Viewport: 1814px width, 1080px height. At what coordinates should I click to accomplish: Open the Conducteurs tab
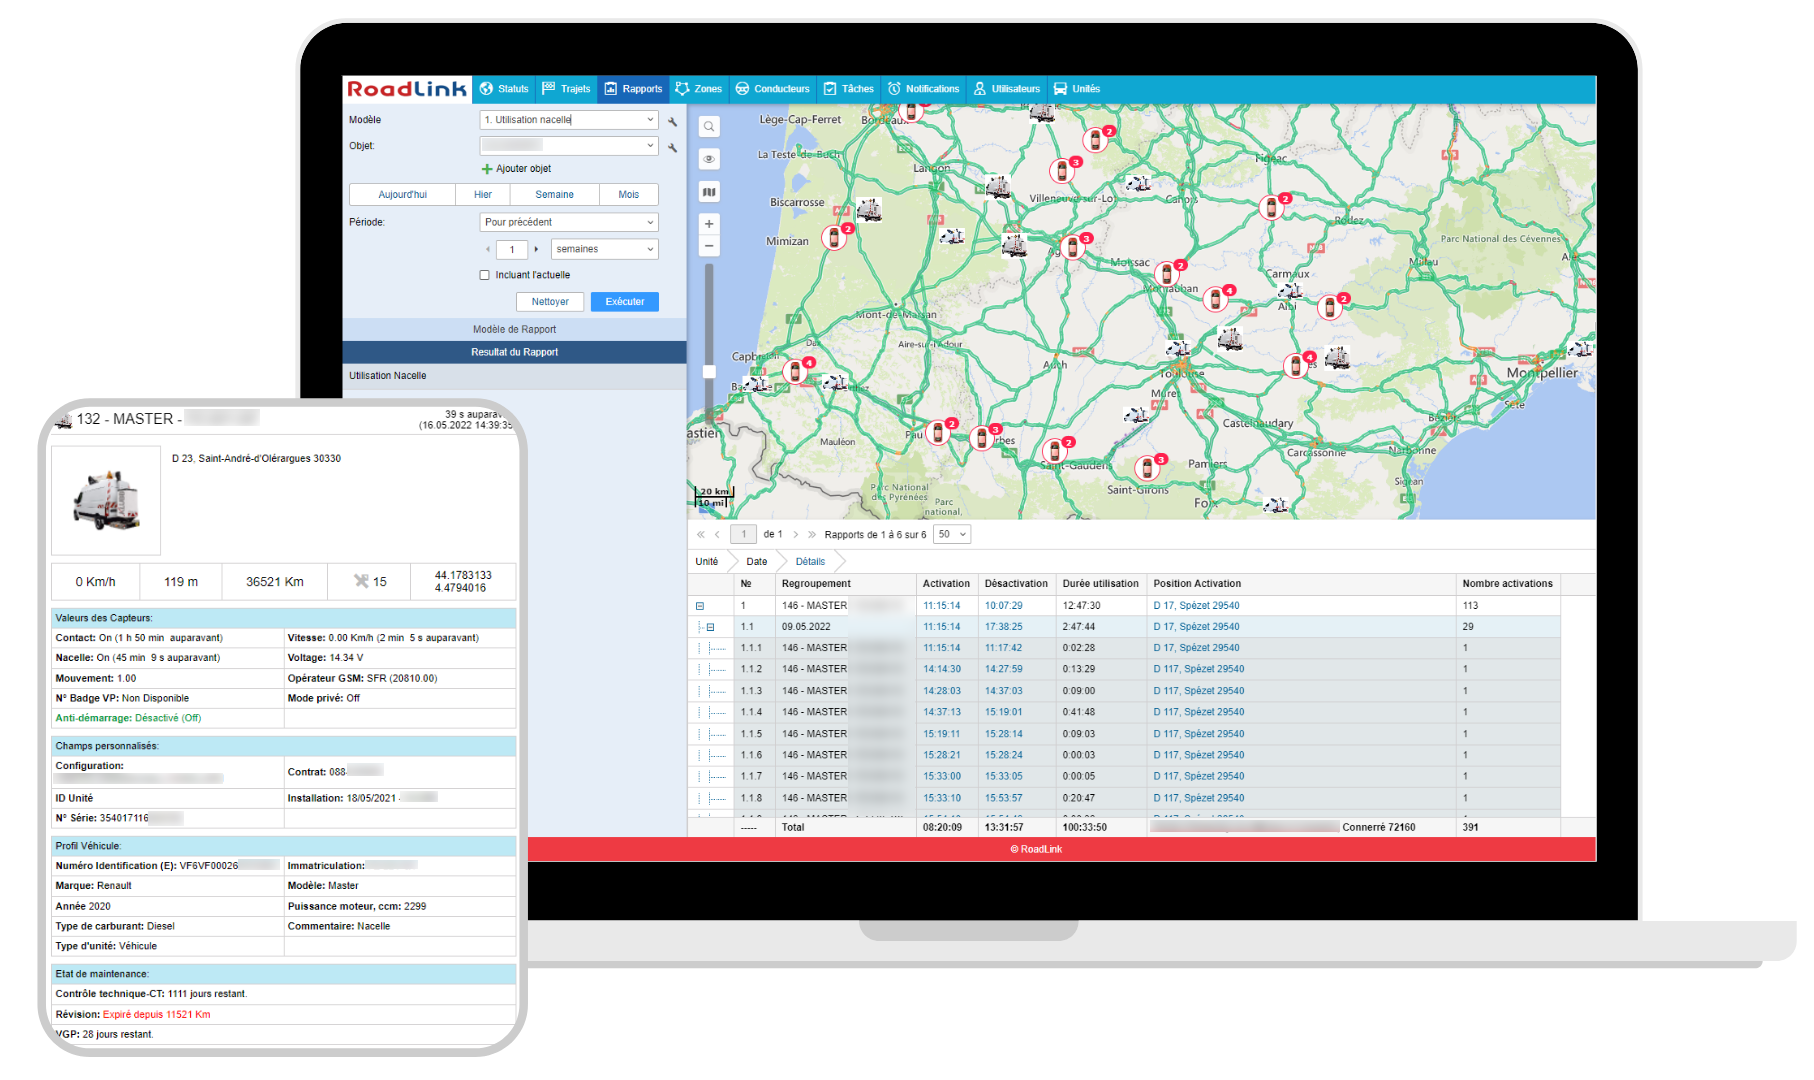(772, 89)
